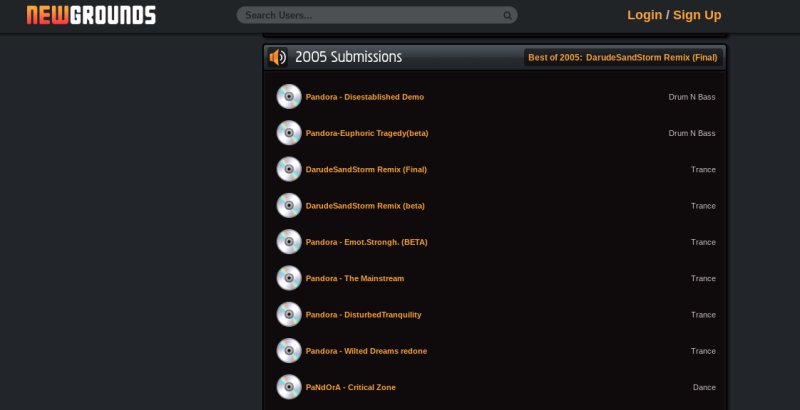The height and width of the screenshot is (410, 800).
Task: Open Best of 2005 DarudeSandStorm Remix link
Action: click(622, 57)
